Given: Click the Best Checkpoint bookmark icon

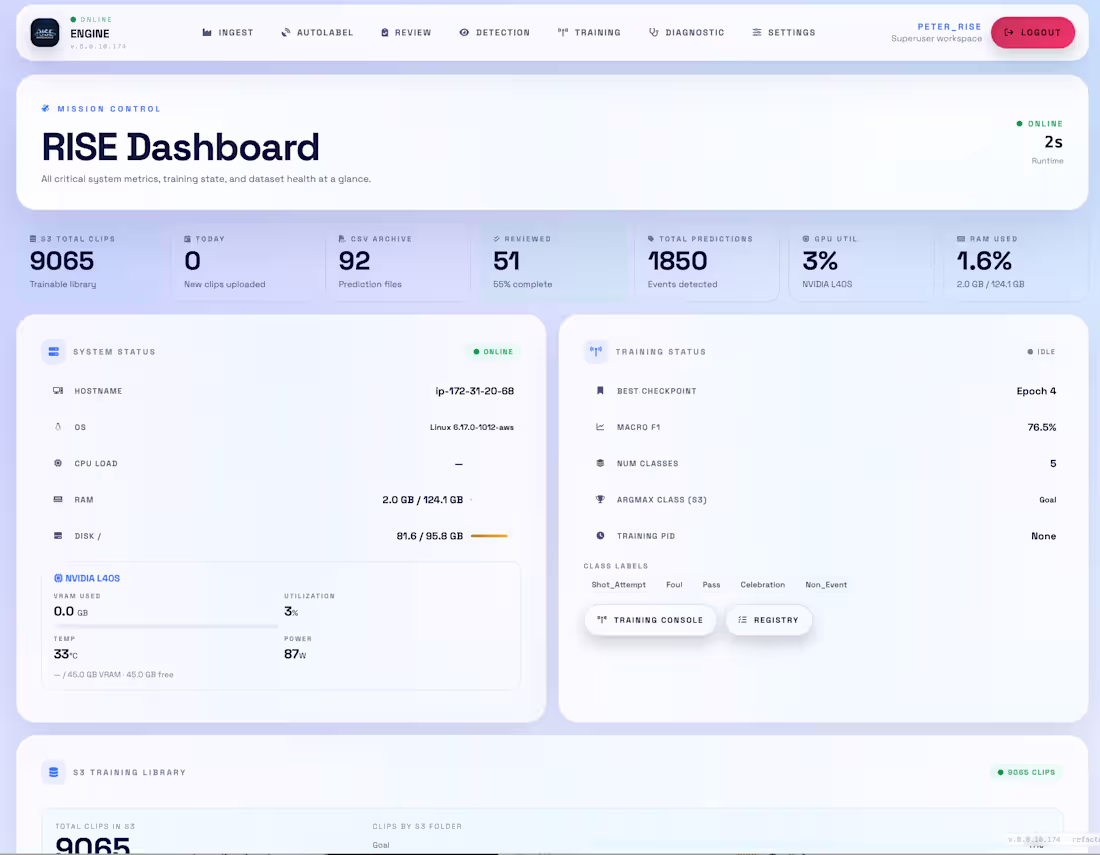Looking at the screenshot, I should coord(600,391).
